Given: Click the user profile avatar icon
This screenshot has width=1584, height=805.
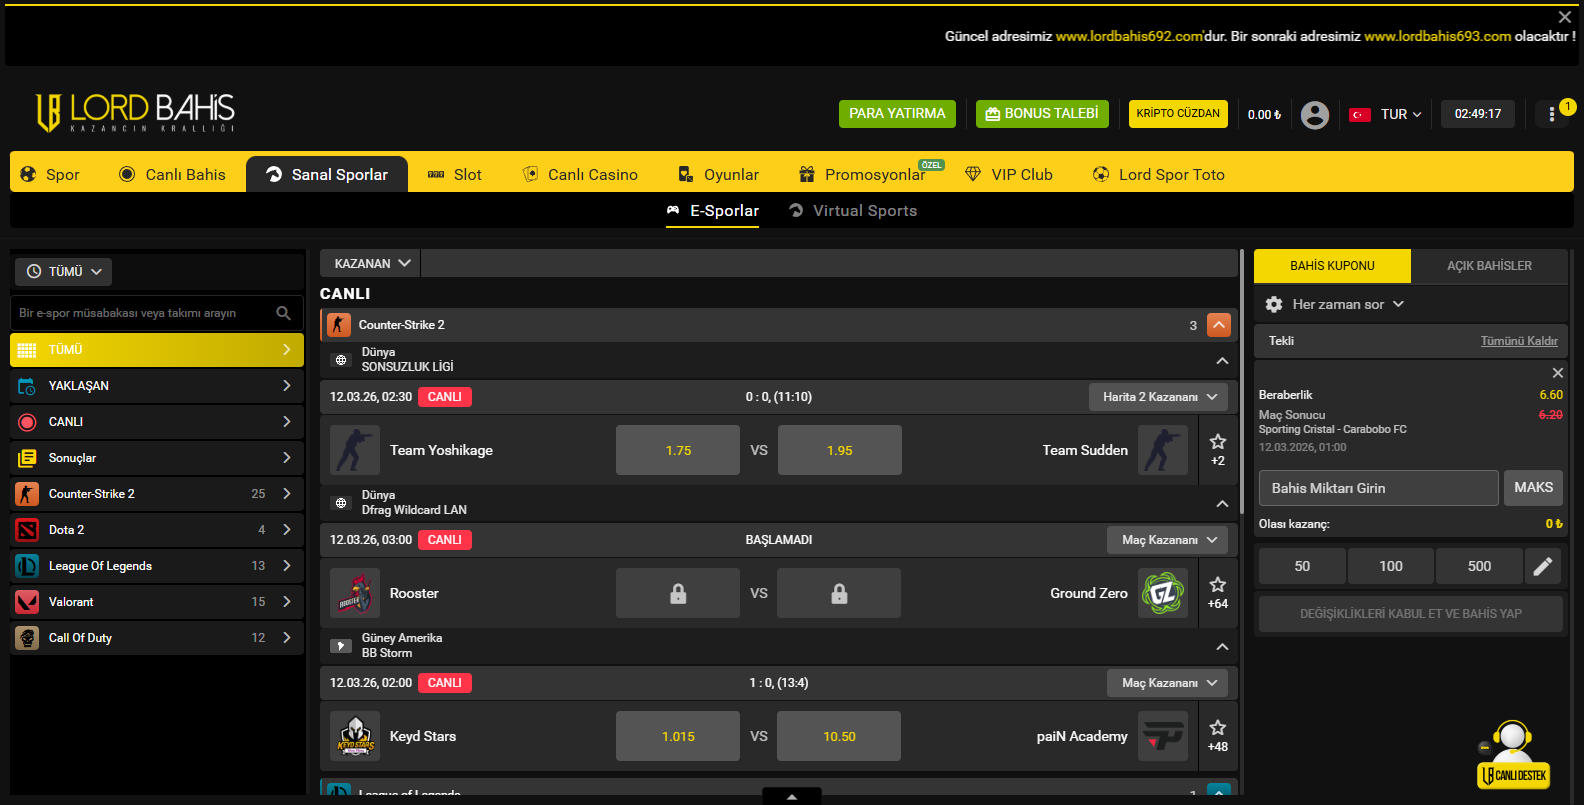Looking at the screenshot, I should coord(1315,115).
